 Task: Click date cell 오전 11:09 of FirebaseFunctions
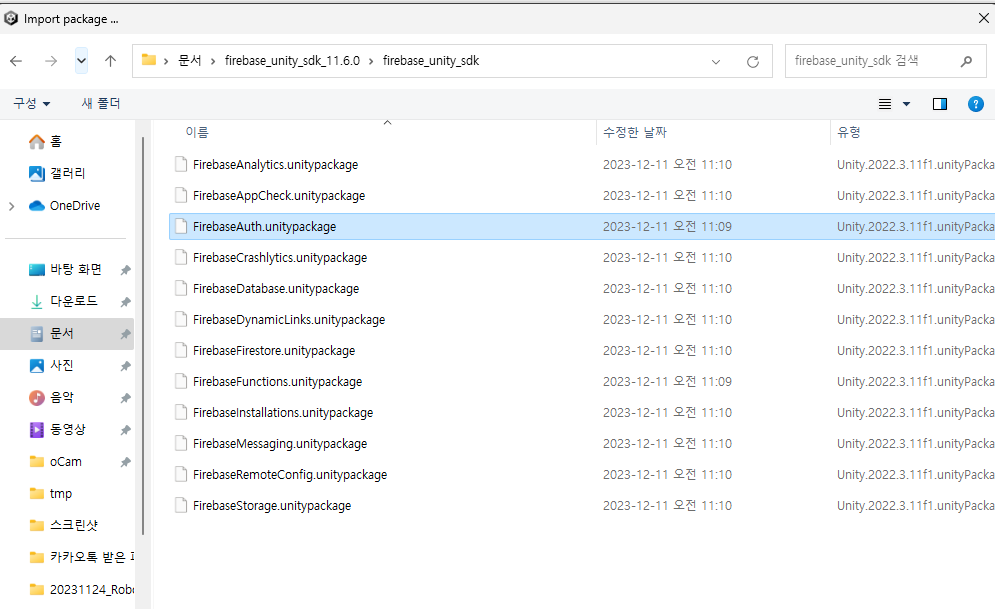point(667,382)
